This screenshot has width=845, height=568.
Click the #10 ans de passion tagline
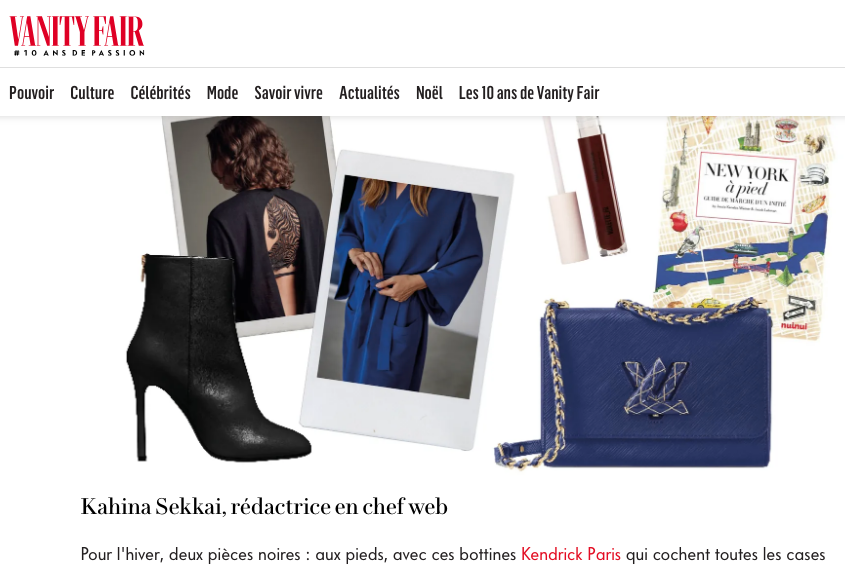click(x=79, y=53)
